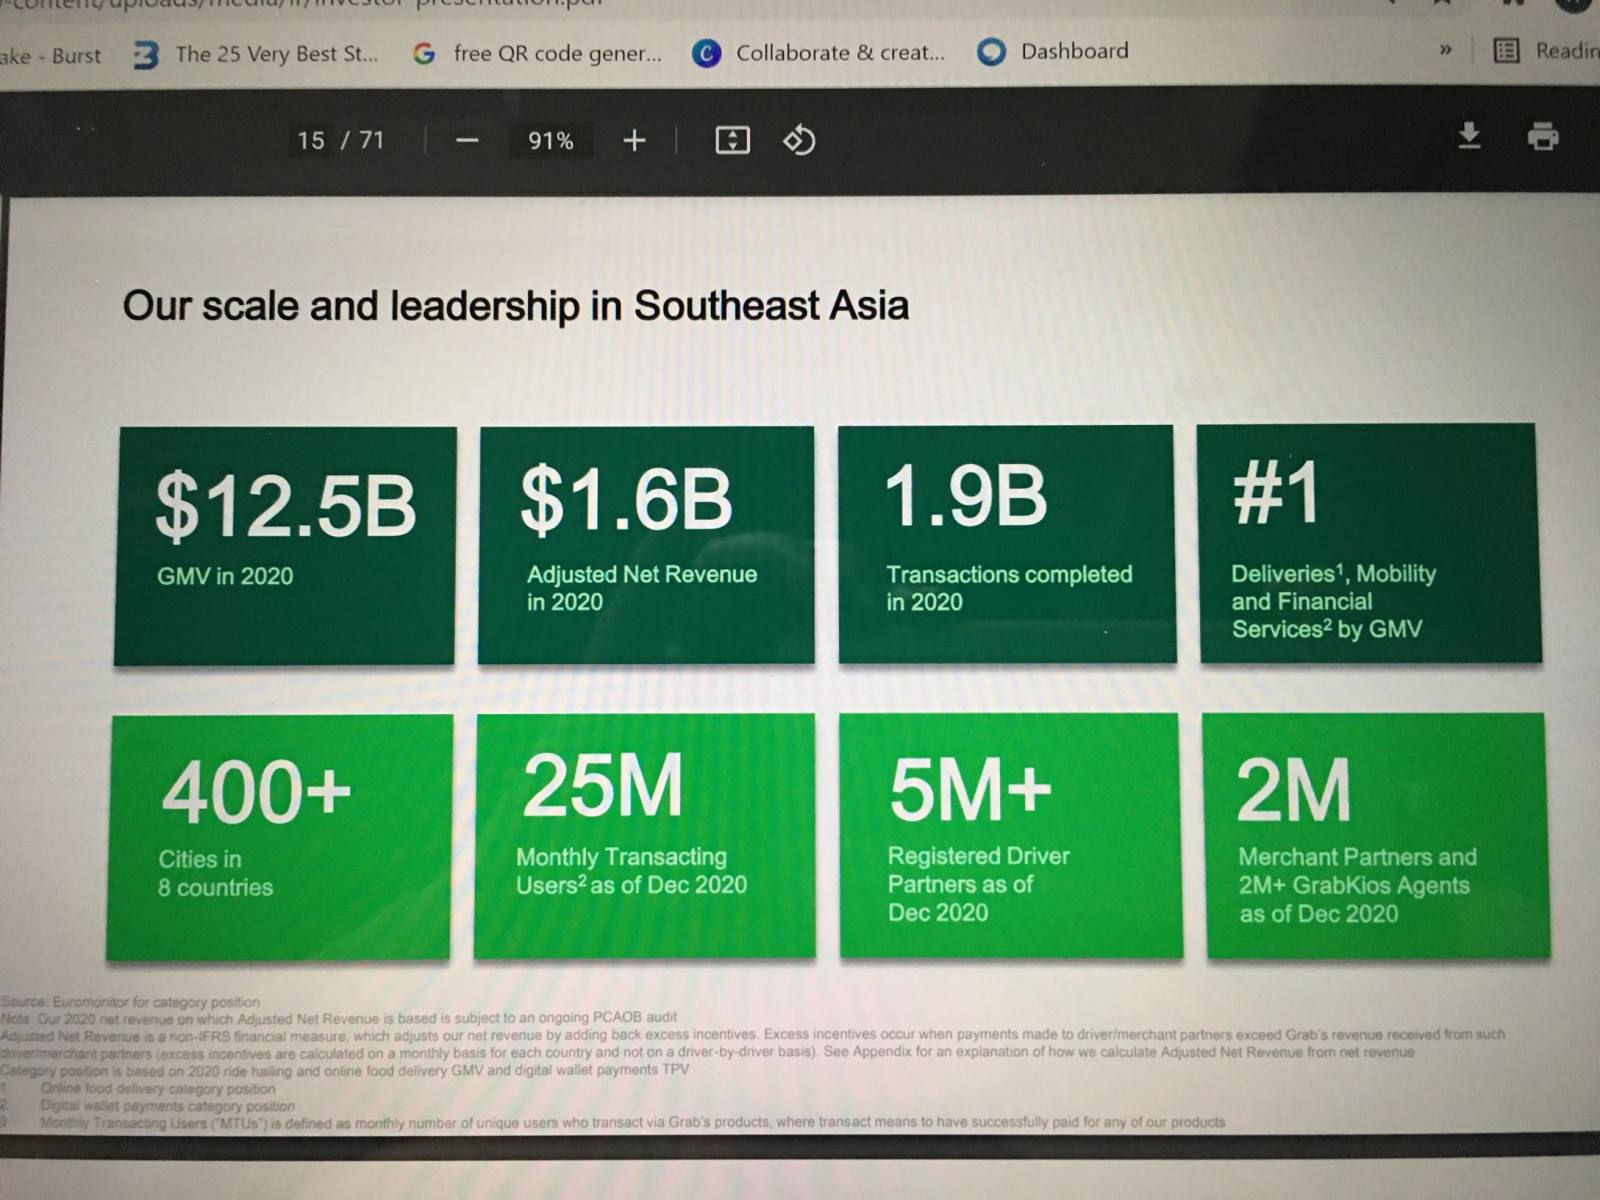Open the Burst bookmark
1600x1200 pixels.
pyautogui.click(x=51, y=55)
